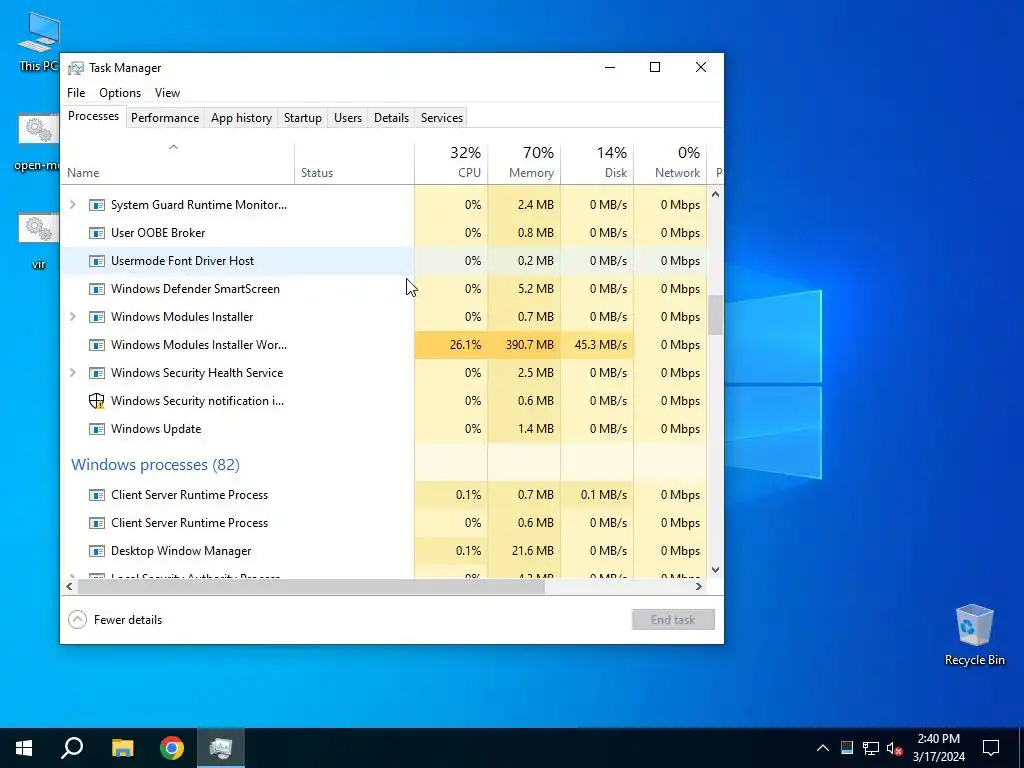This screenshot has height=768, width=1024.
Task: Expand the Windows Security Health Service row
Action: tap(72, 373)
